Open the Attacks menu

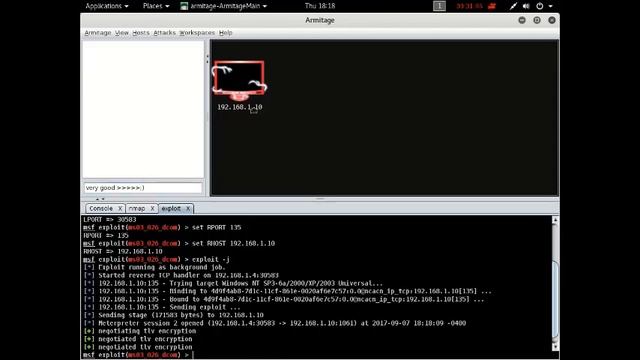[164, 33]
